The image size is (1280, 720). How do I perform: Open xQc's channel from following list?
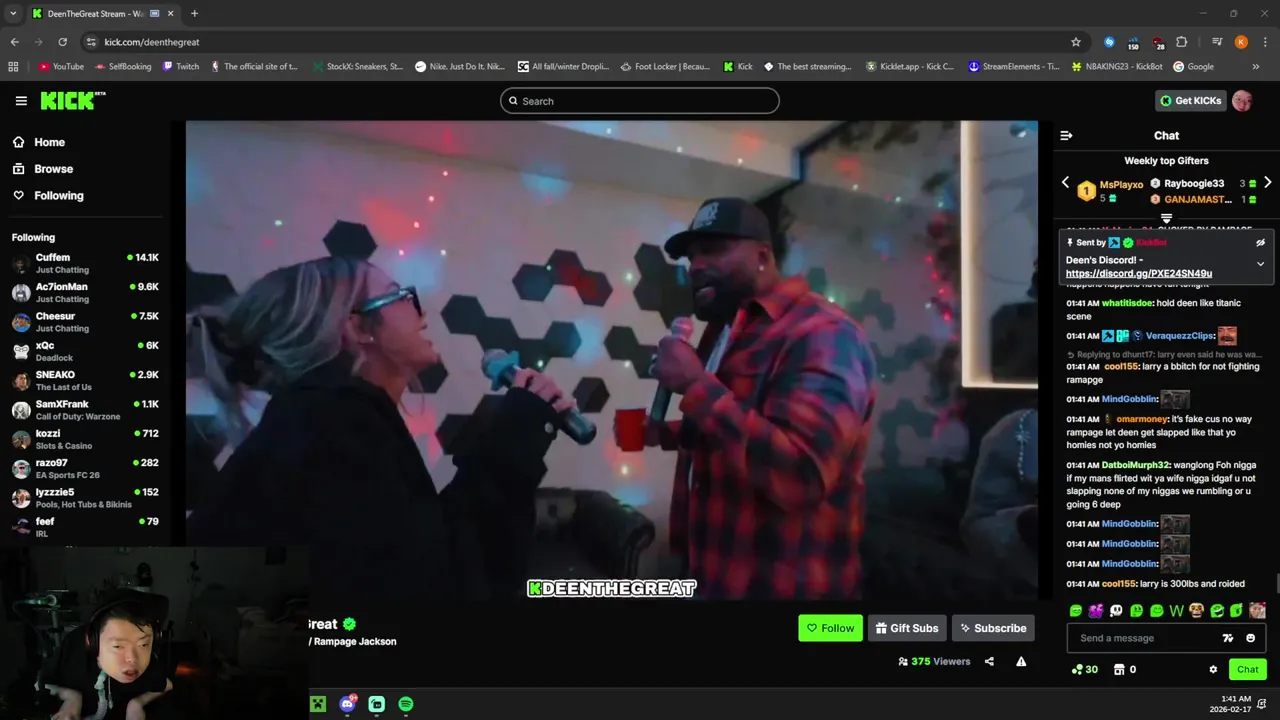[x=85, y=351]
